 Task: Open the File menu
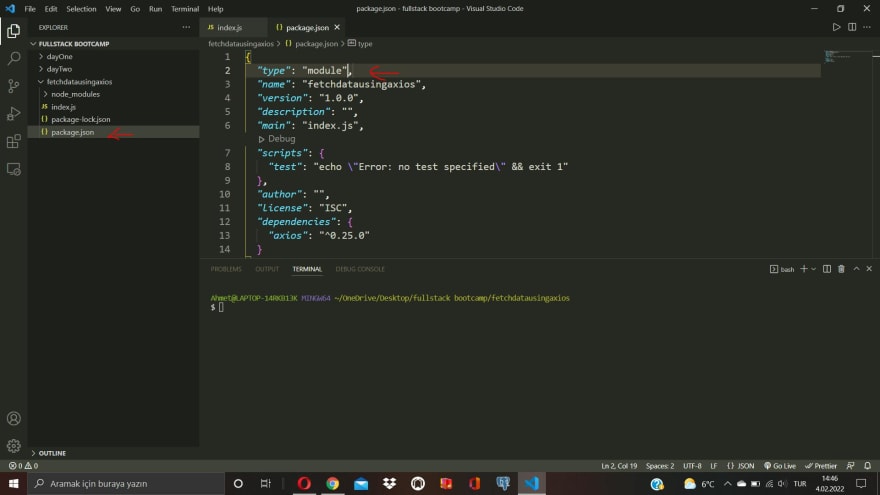coord(30,9)
